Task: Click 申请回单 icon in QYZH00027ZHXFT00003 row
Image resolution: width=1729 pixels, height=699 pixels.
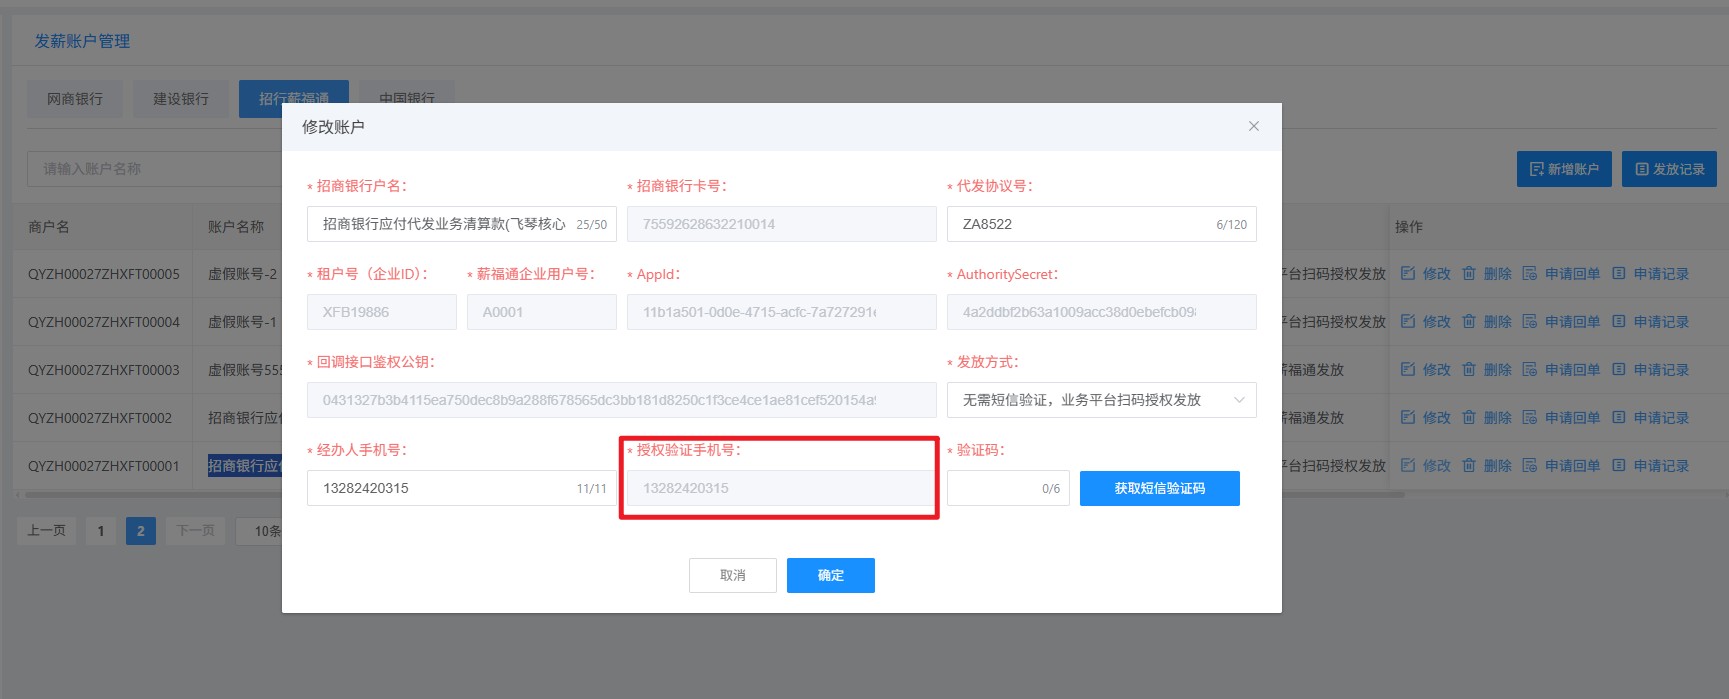Action: point(1529,369)
